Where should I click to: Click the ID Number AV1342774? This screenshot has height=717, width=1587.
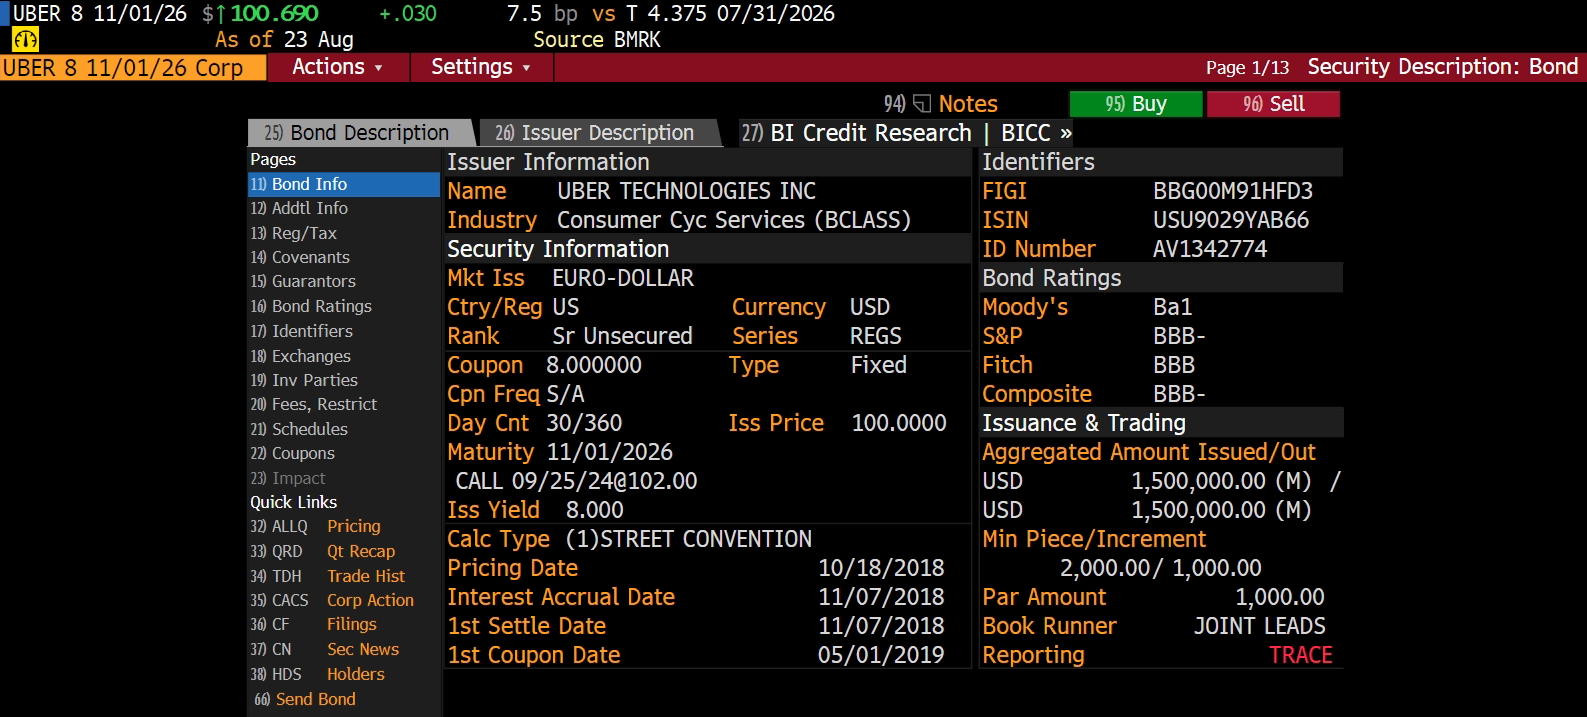coord(1210,249)
